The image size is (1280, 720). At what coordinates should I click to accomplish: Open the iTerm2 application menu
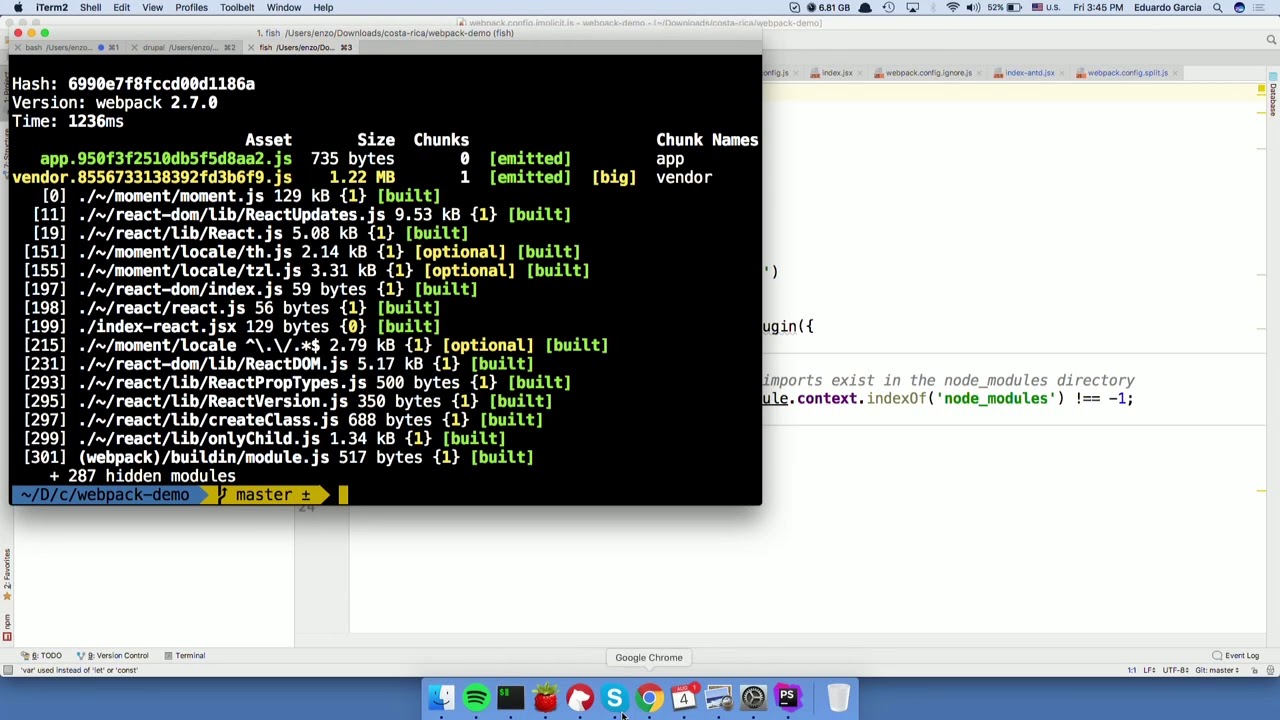pyautogui.click(x=52, y=7)
